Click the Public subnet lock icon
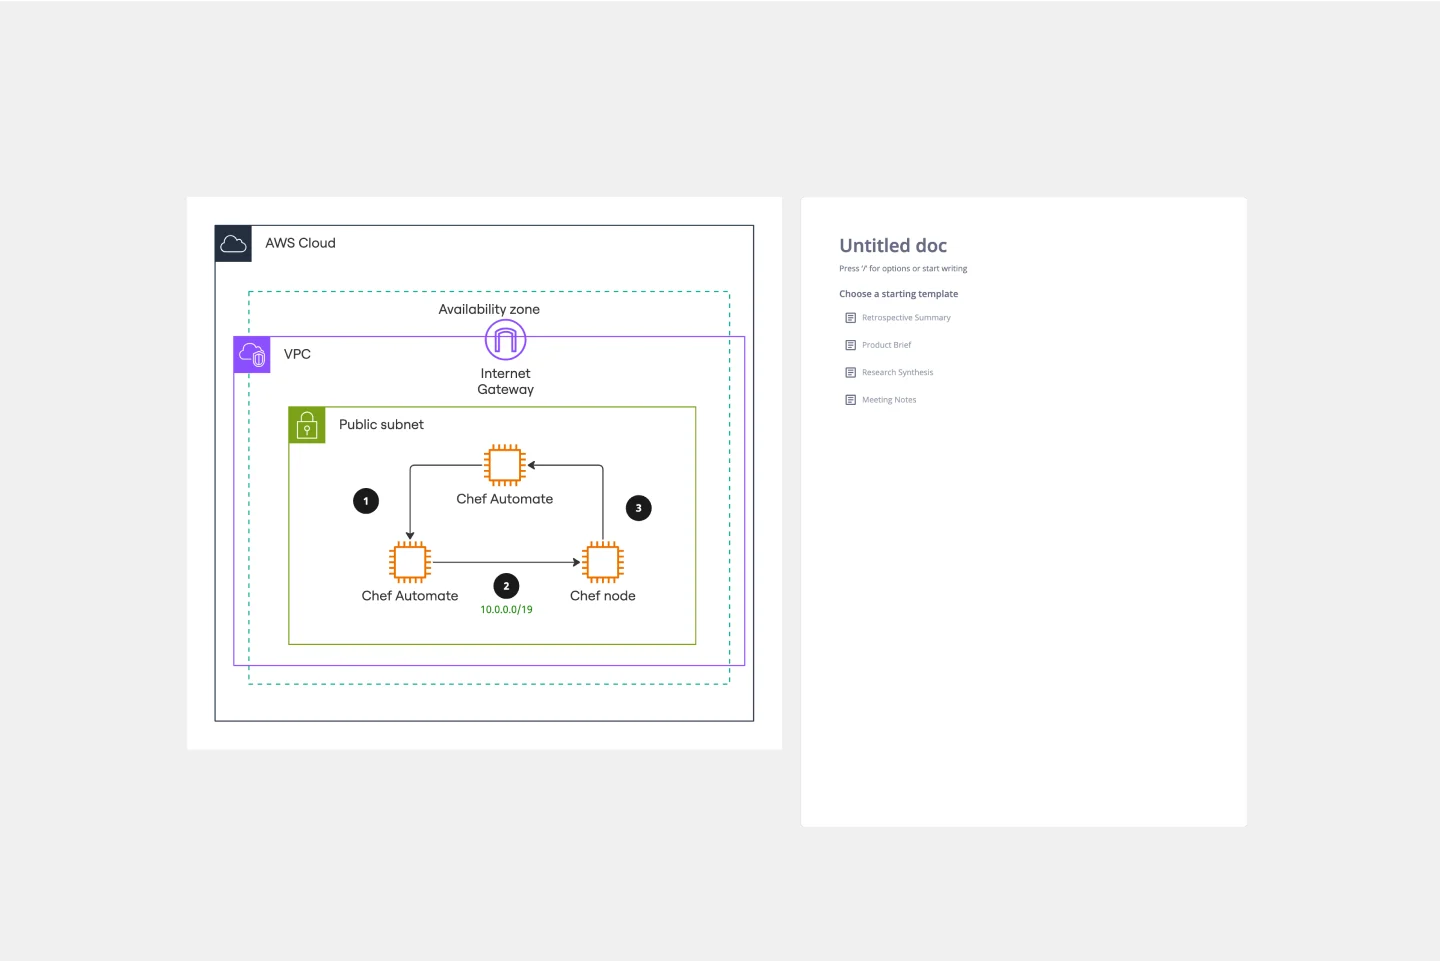1440x961 pixels. (x=307, y=425)
